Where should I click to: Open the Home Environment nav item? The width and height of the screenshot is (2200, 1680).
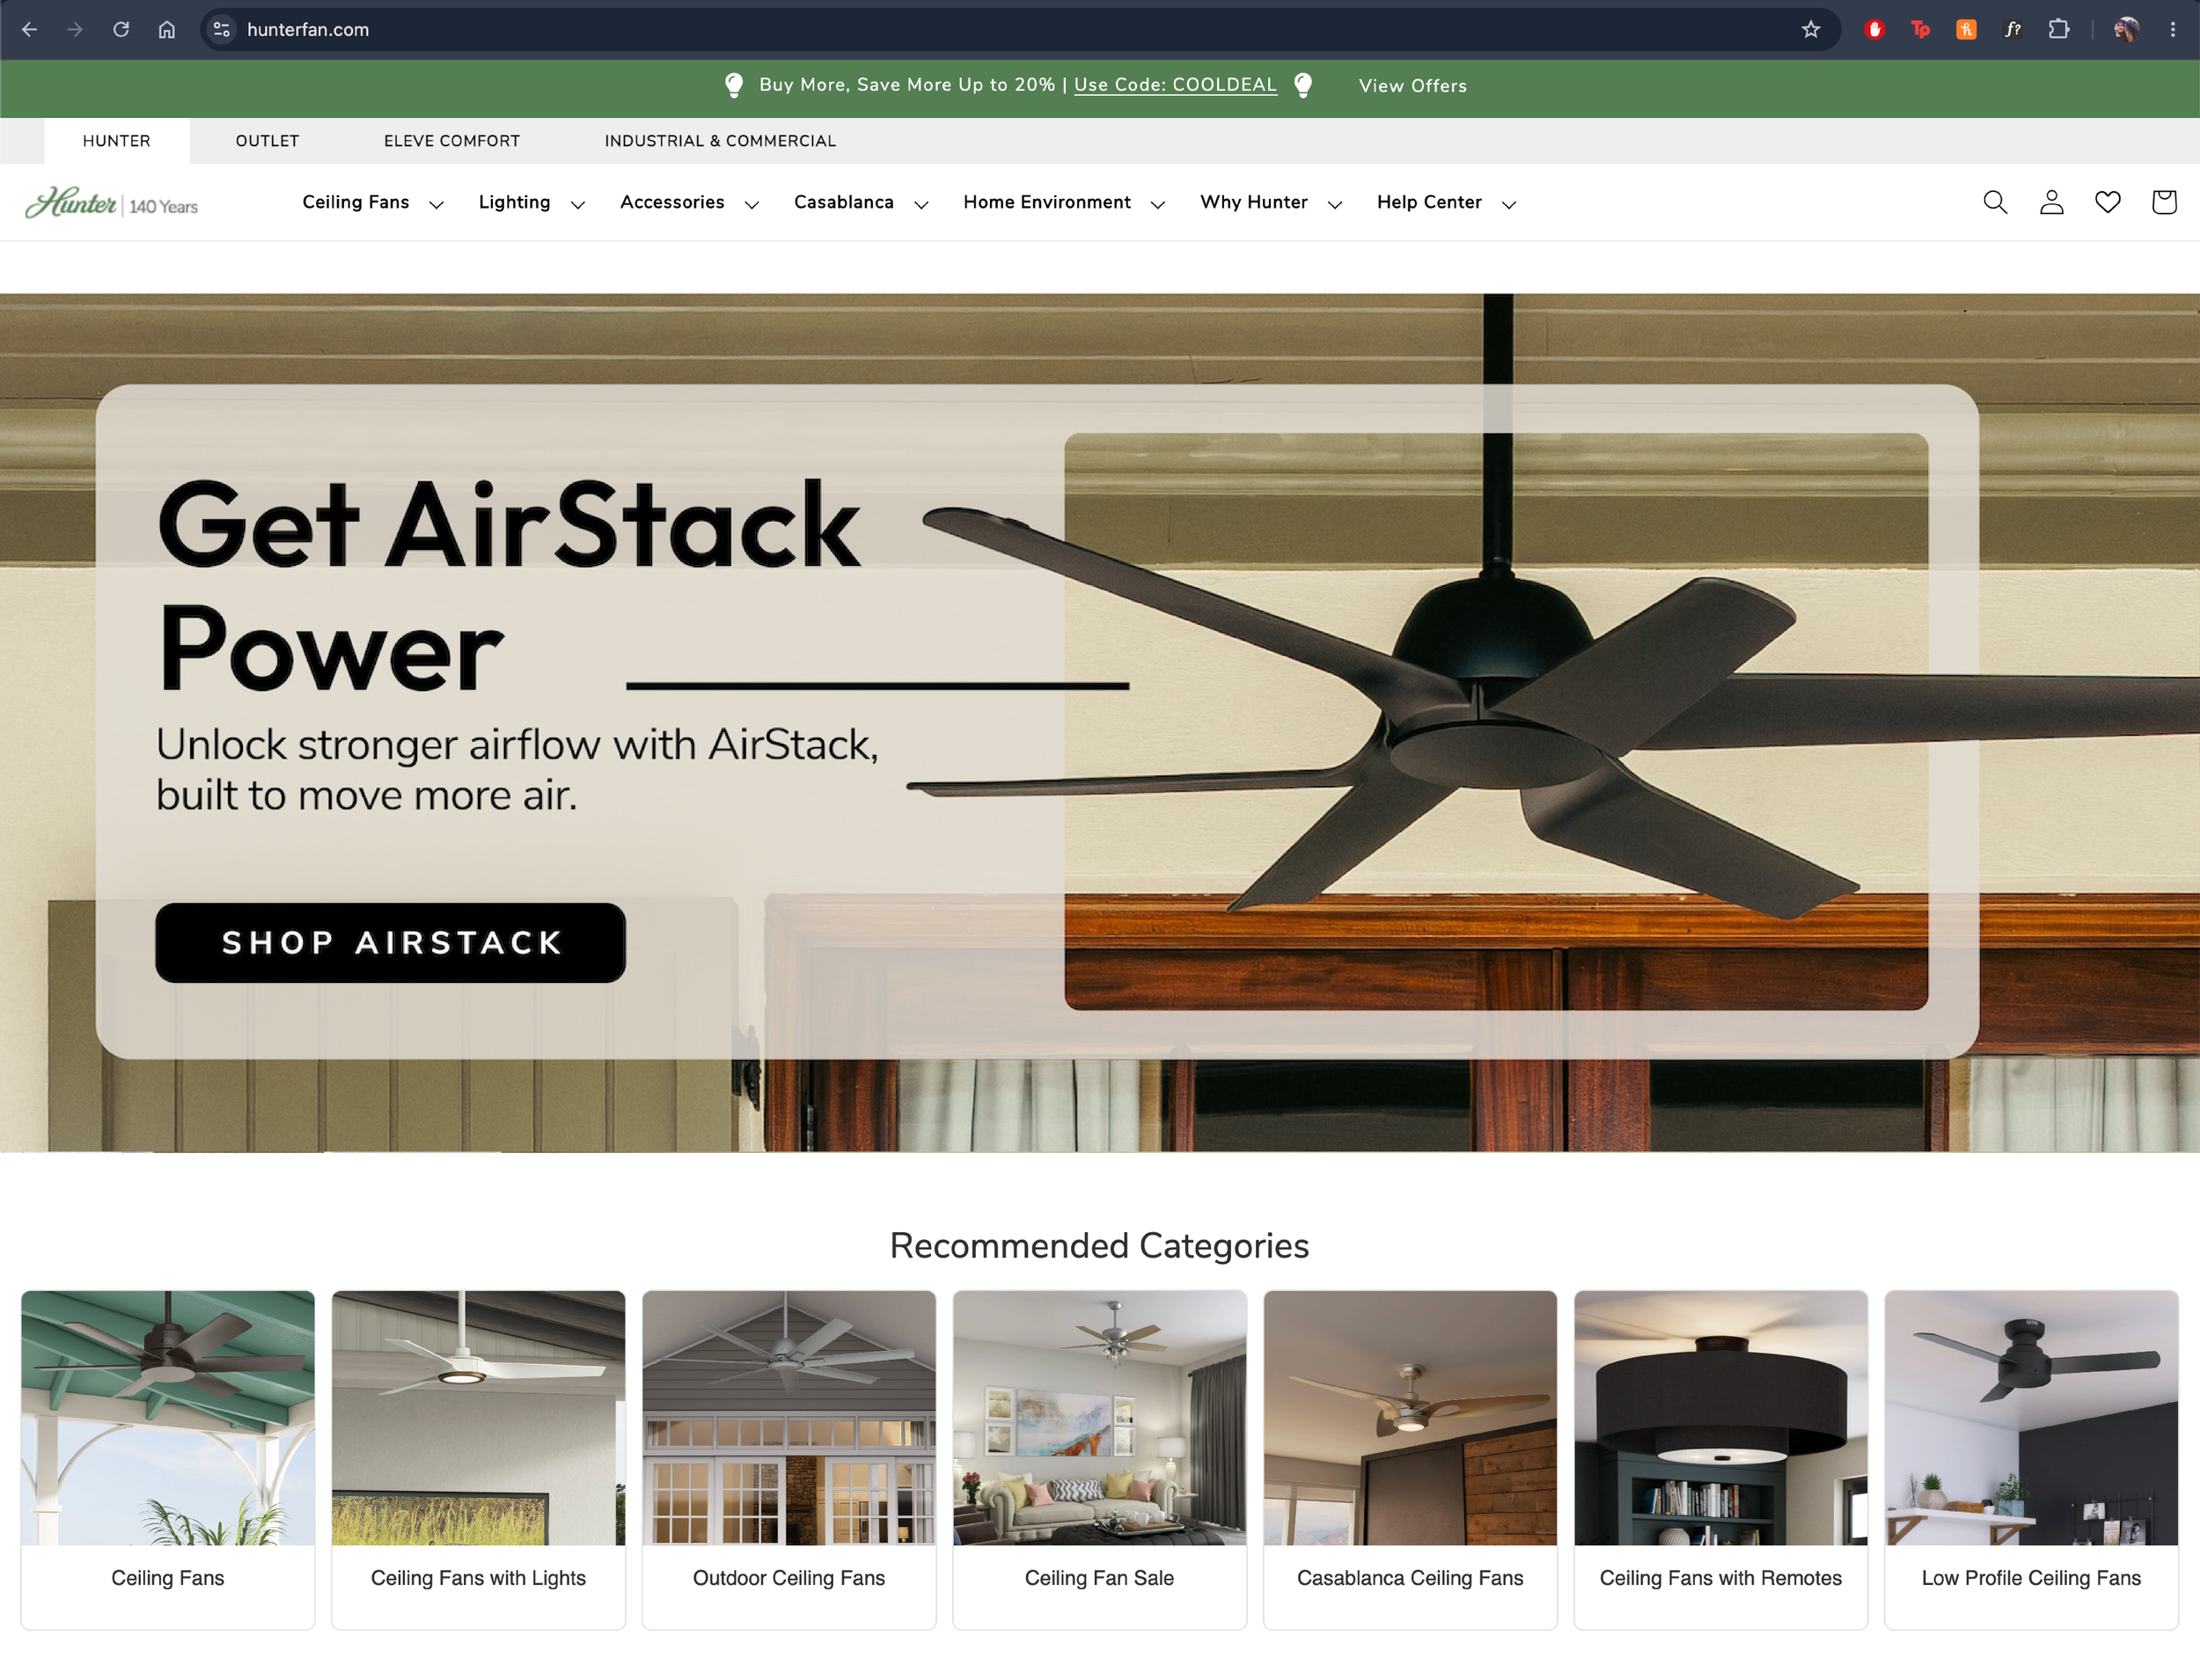[x=1047, y=202]
